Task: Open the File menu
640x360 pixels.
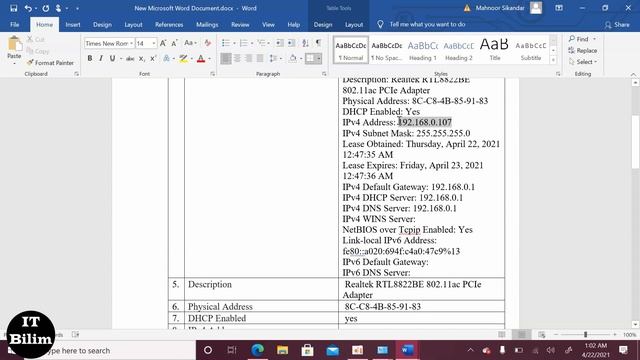Action: point(15,24)
